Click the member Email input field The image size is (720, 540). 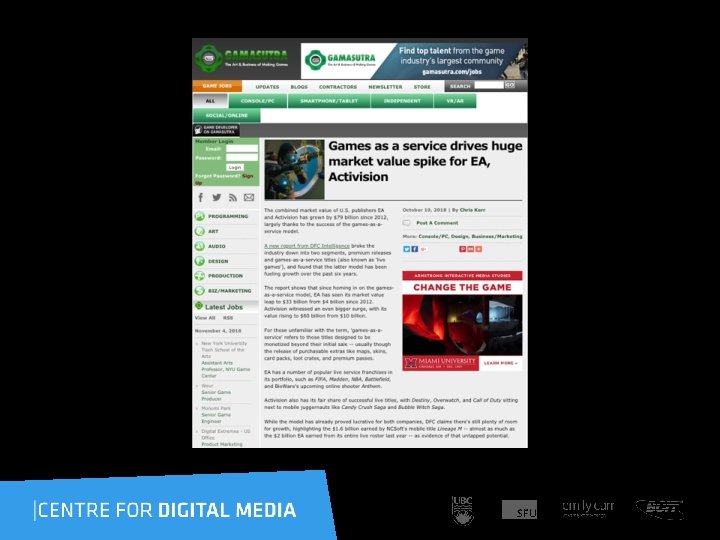click(x=242, y=149)
